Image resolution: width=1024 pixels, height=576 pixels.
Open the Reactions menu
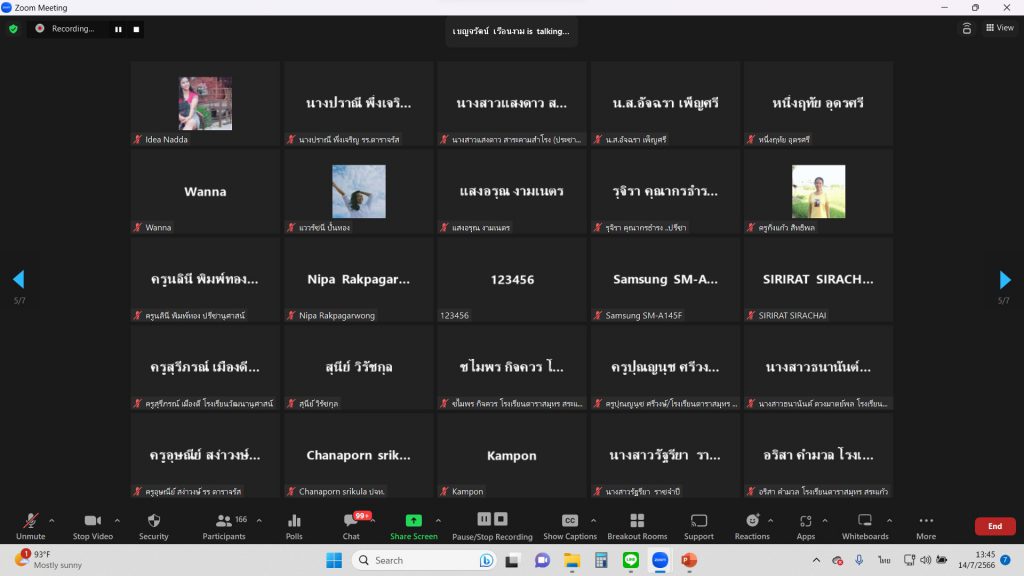(752, 526)
